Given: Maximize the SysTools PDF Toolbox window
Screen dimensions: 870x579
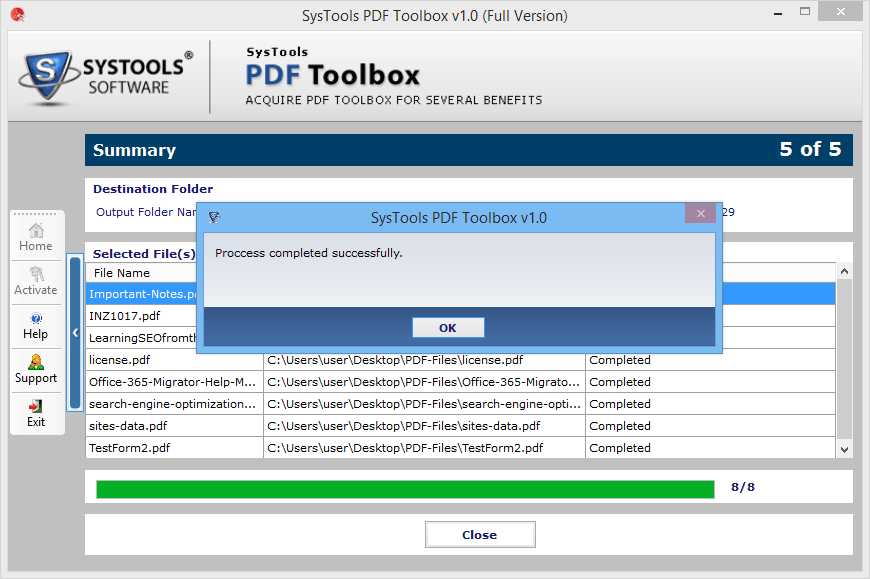Looking at the screenshot, I should (x=805, y=12).
